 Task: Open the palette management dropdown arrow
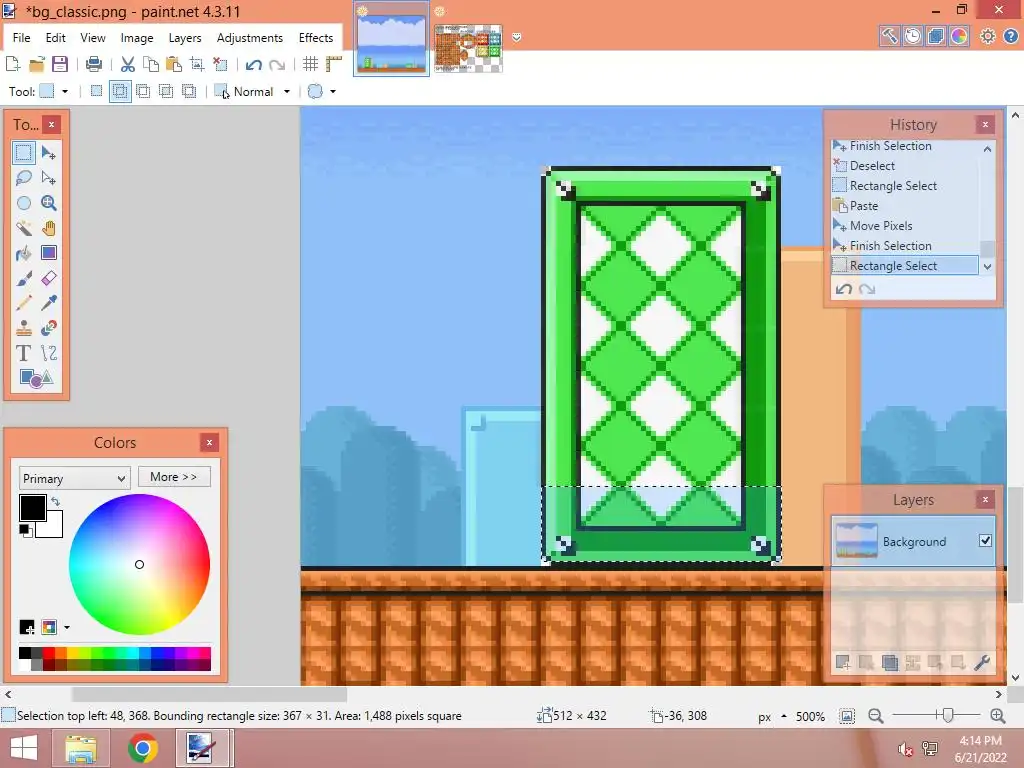67,628
